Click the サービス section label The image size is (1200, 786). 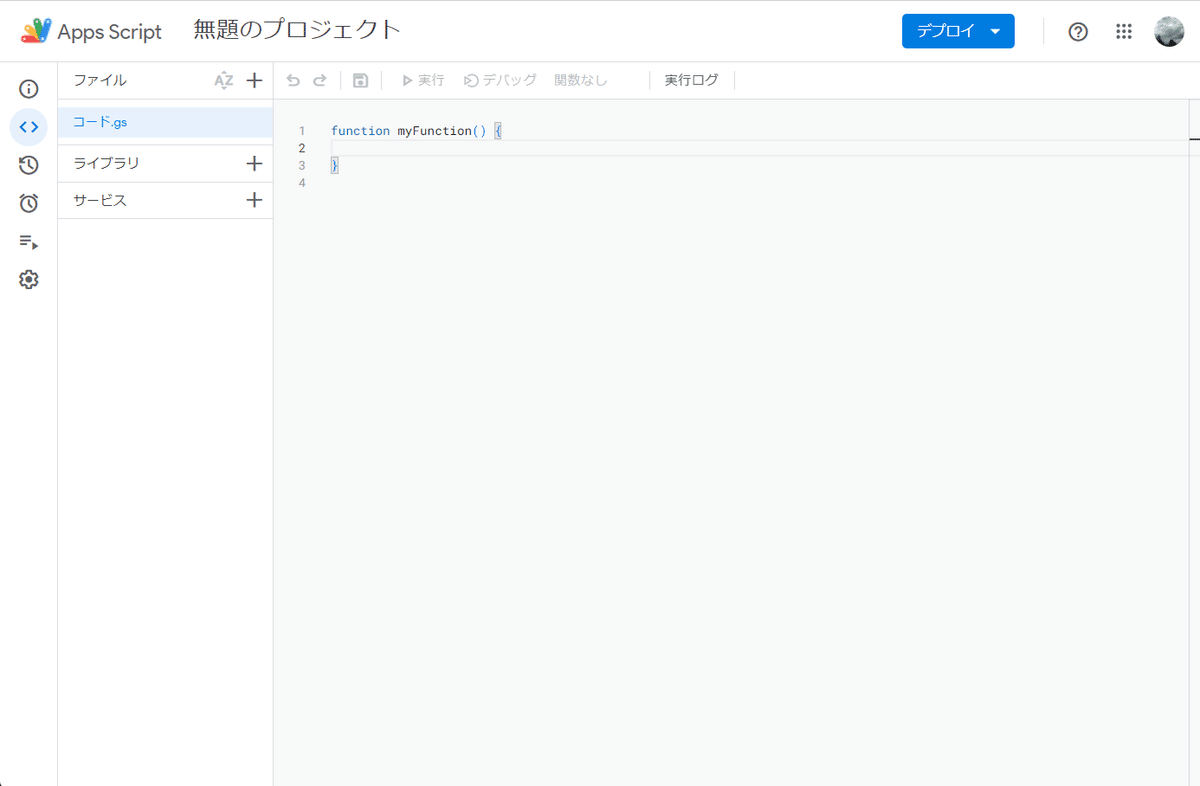pos(100,200)
